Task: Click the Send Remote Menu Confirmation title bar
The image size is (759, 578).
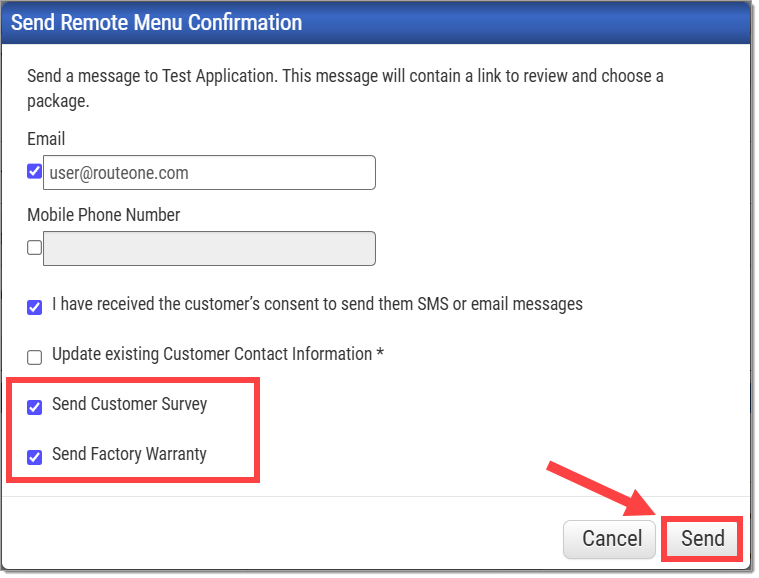Action: [376, 23]
